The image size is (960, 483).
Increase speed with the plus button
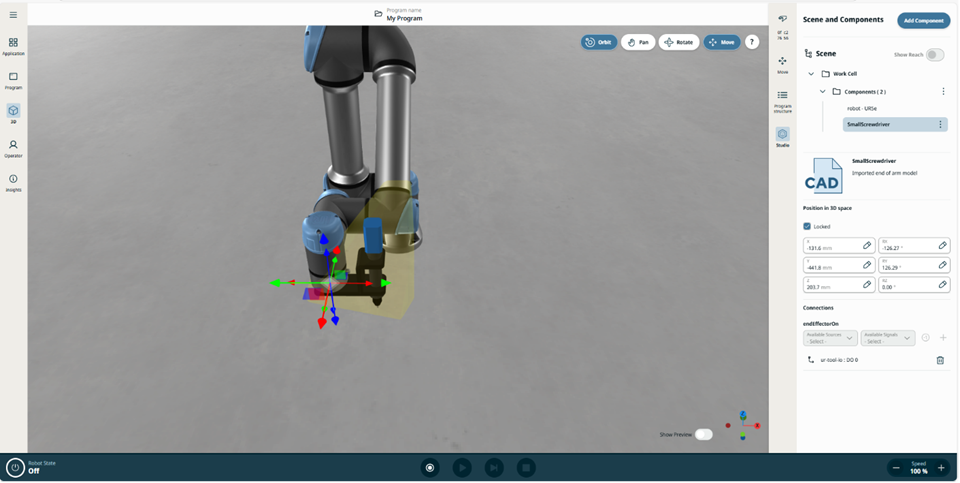pos(941,468)
